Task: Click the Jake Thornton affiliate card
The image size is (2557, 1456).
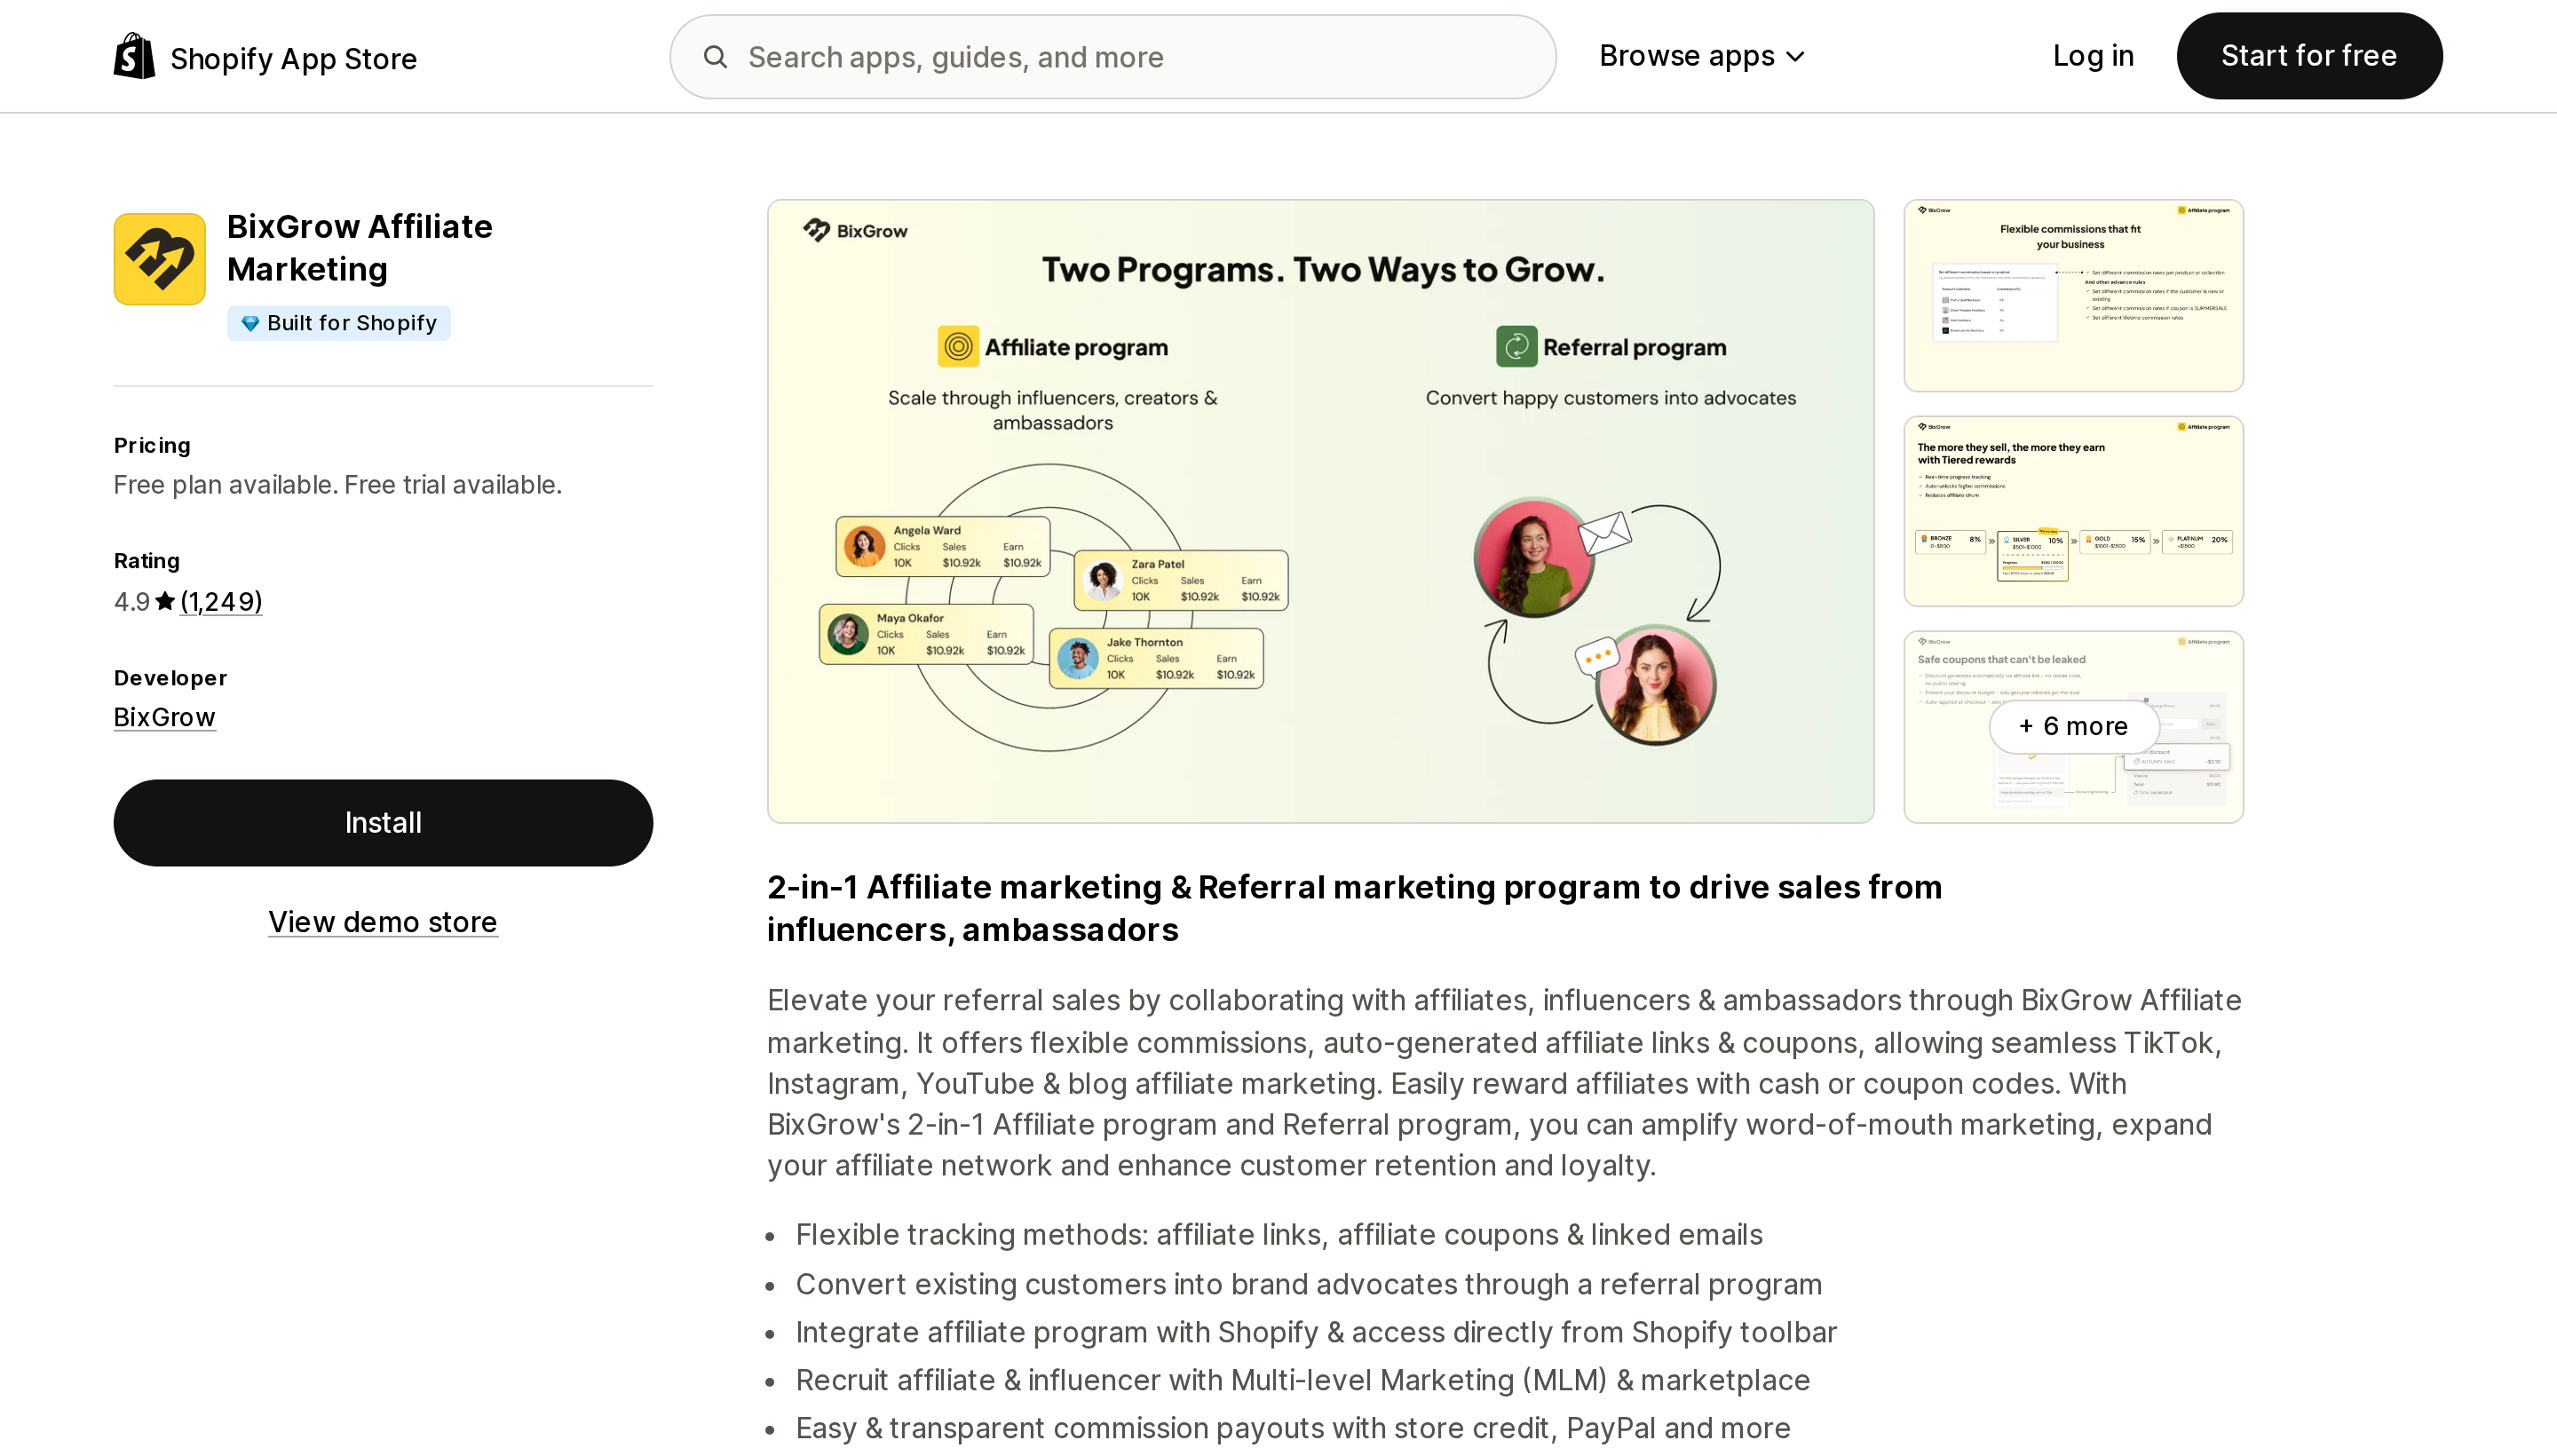Action: pyautogui.click(x=1156, y=658)
